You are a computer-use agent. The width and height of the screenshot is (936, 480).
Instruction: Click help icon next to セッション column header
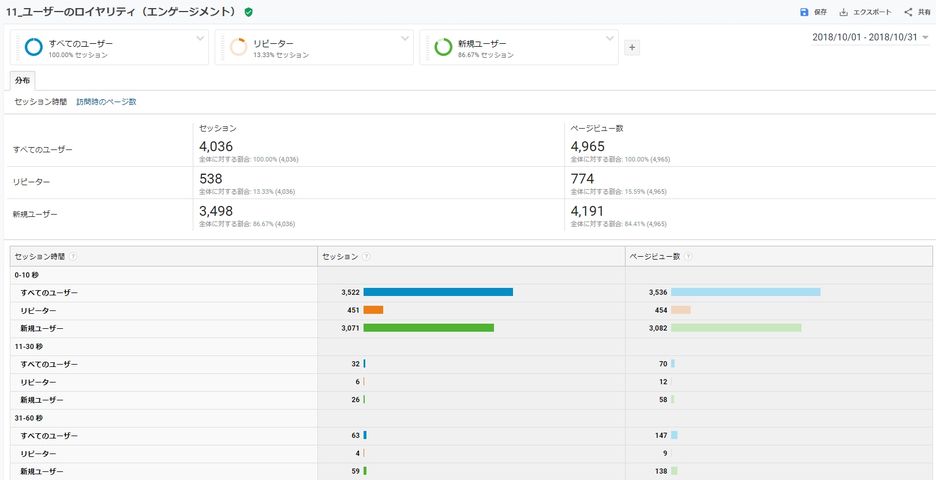366,256
